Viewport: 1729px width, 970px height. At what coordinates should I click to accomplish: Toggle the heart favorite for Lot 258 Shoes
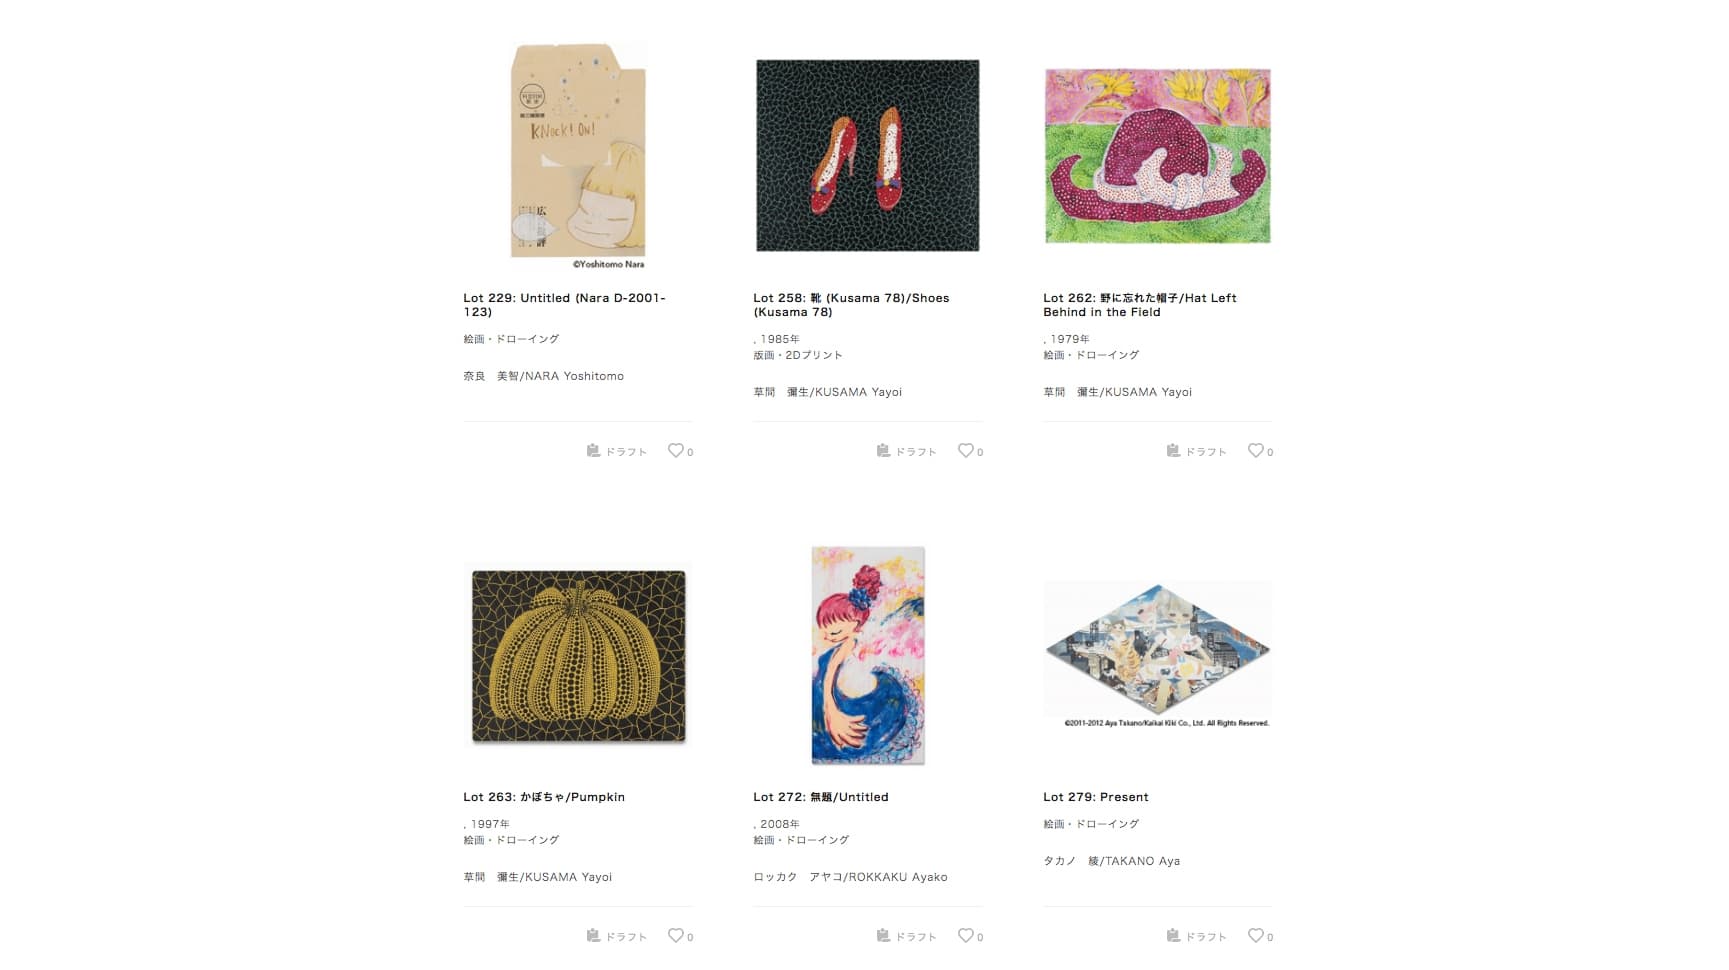coord(966,451)
